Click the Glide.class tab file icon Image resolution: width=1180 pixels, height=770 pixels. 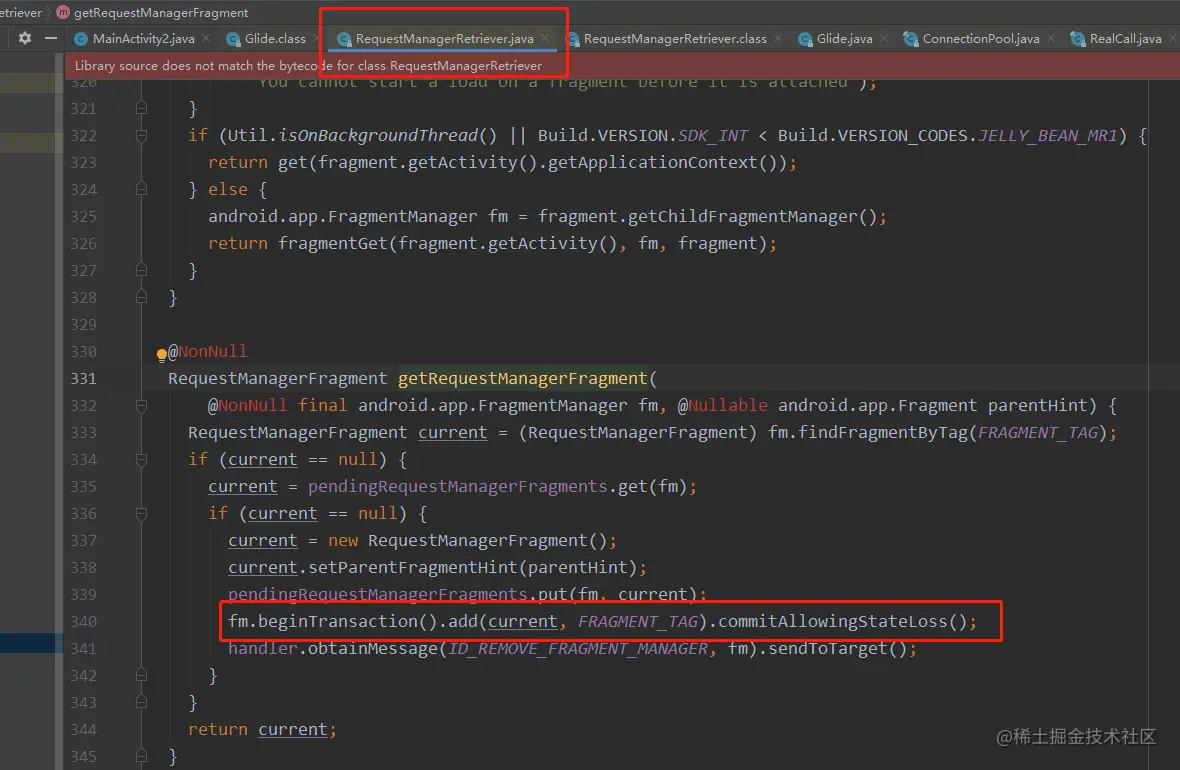[x=233, y=38]
